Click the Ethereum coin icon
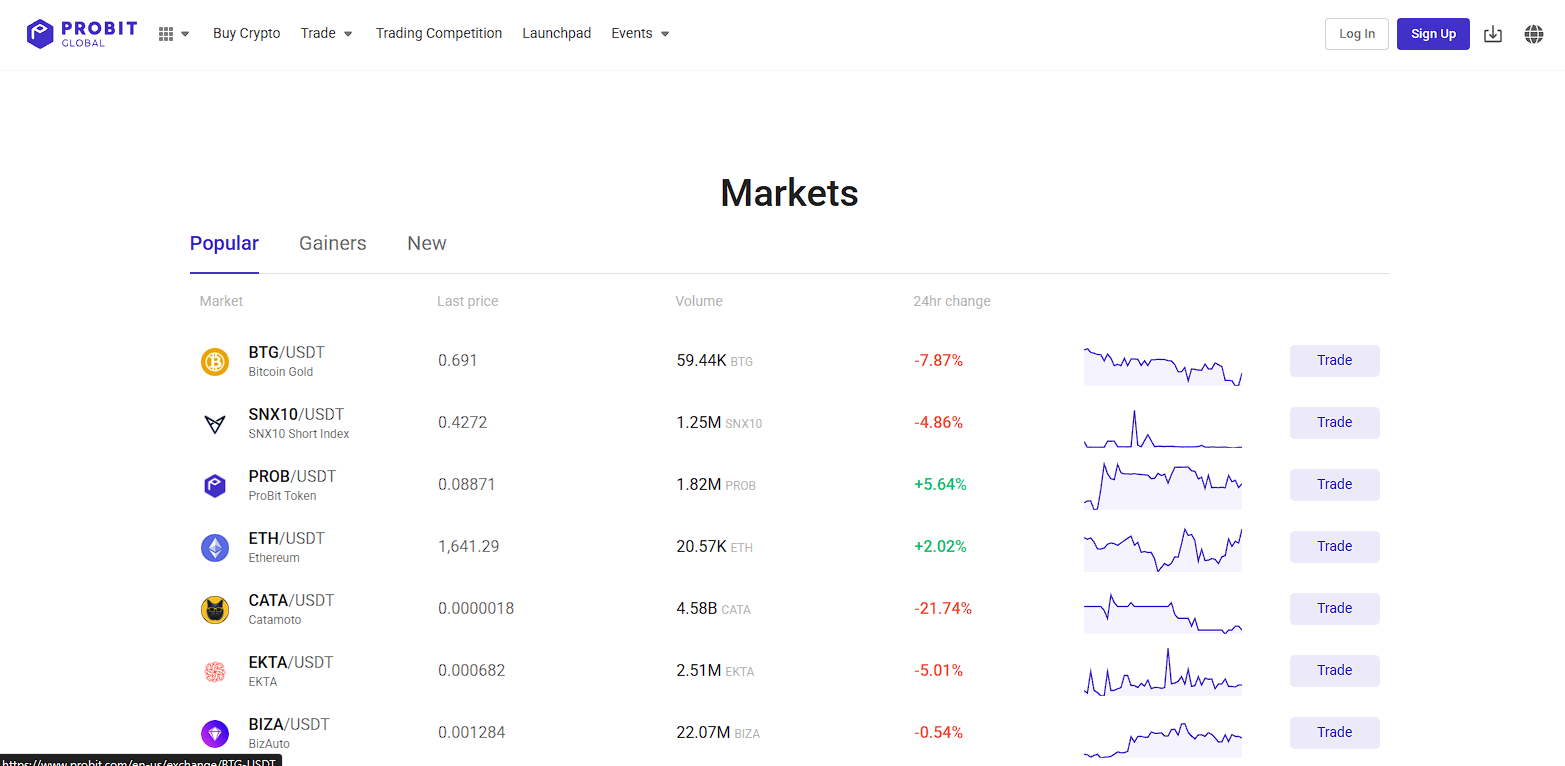The height and width of the screenshot is (766, 1565). click(215, 547)
